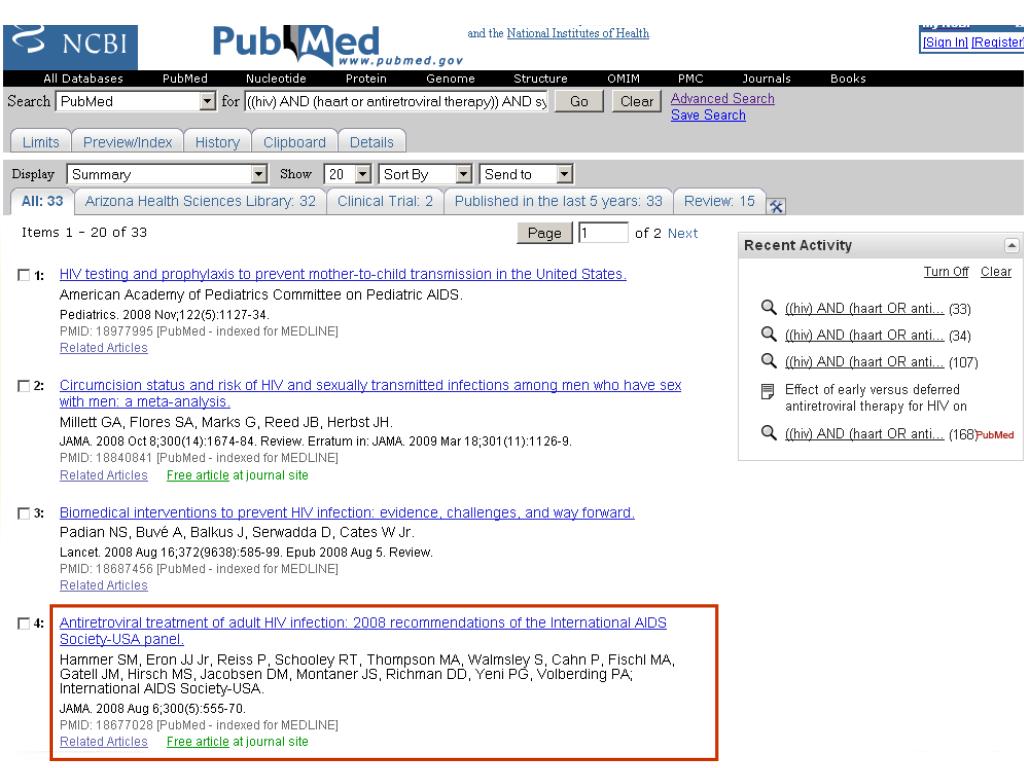Viewport: 1024px width, 768px height.
Task: Click the Clear search button
Action: click(636, 101)
